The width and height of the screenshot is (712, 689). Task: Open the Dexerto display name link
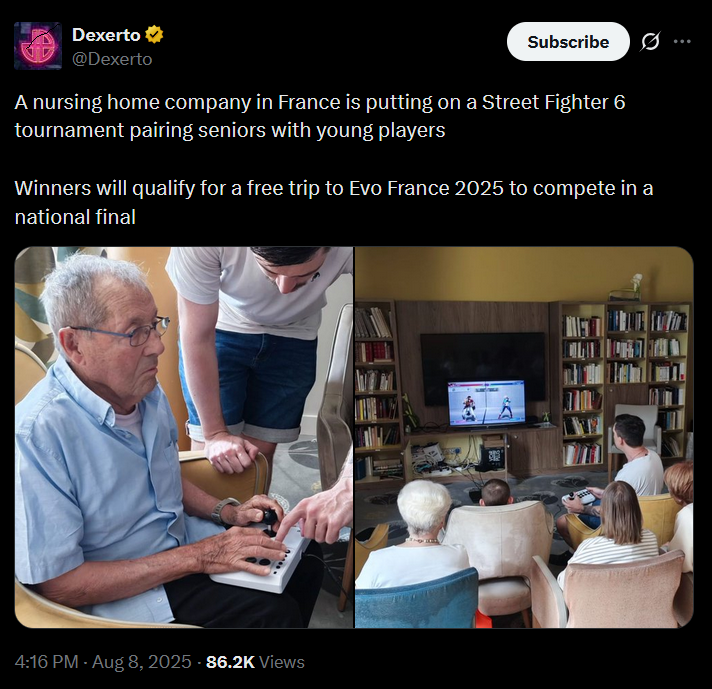[106, 35]
